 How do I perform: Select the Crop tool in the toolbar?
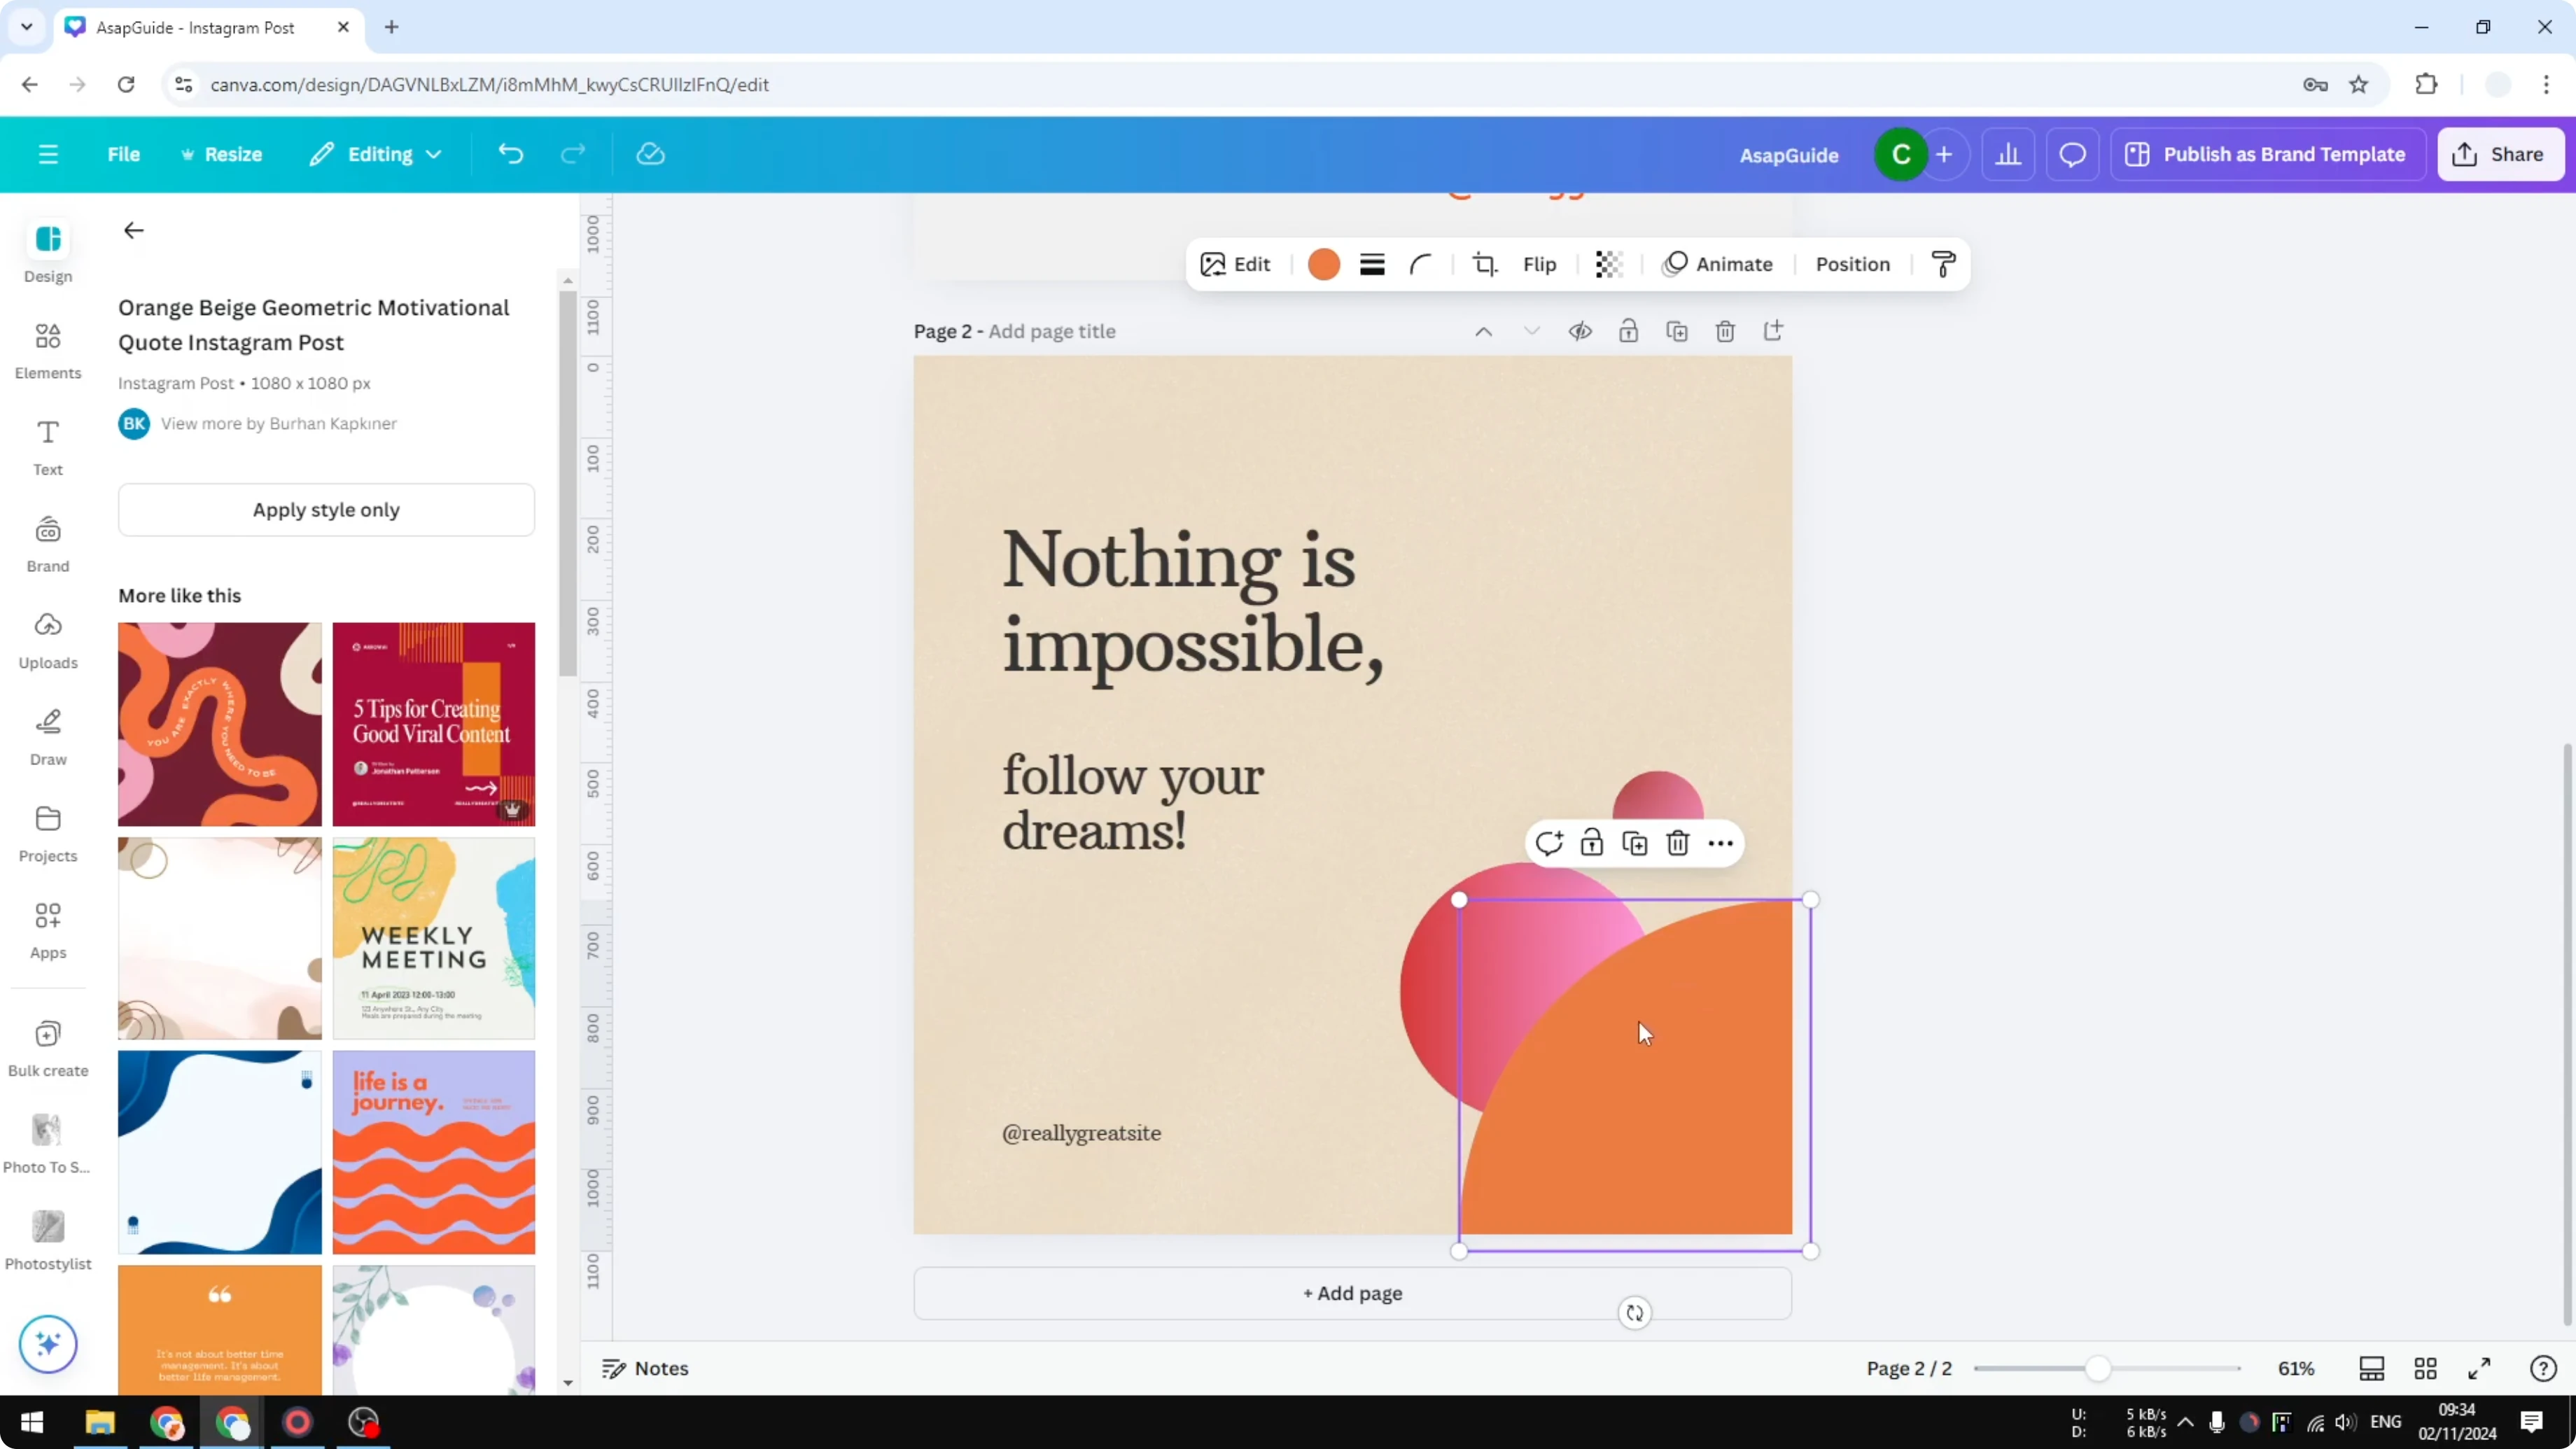1485,264
